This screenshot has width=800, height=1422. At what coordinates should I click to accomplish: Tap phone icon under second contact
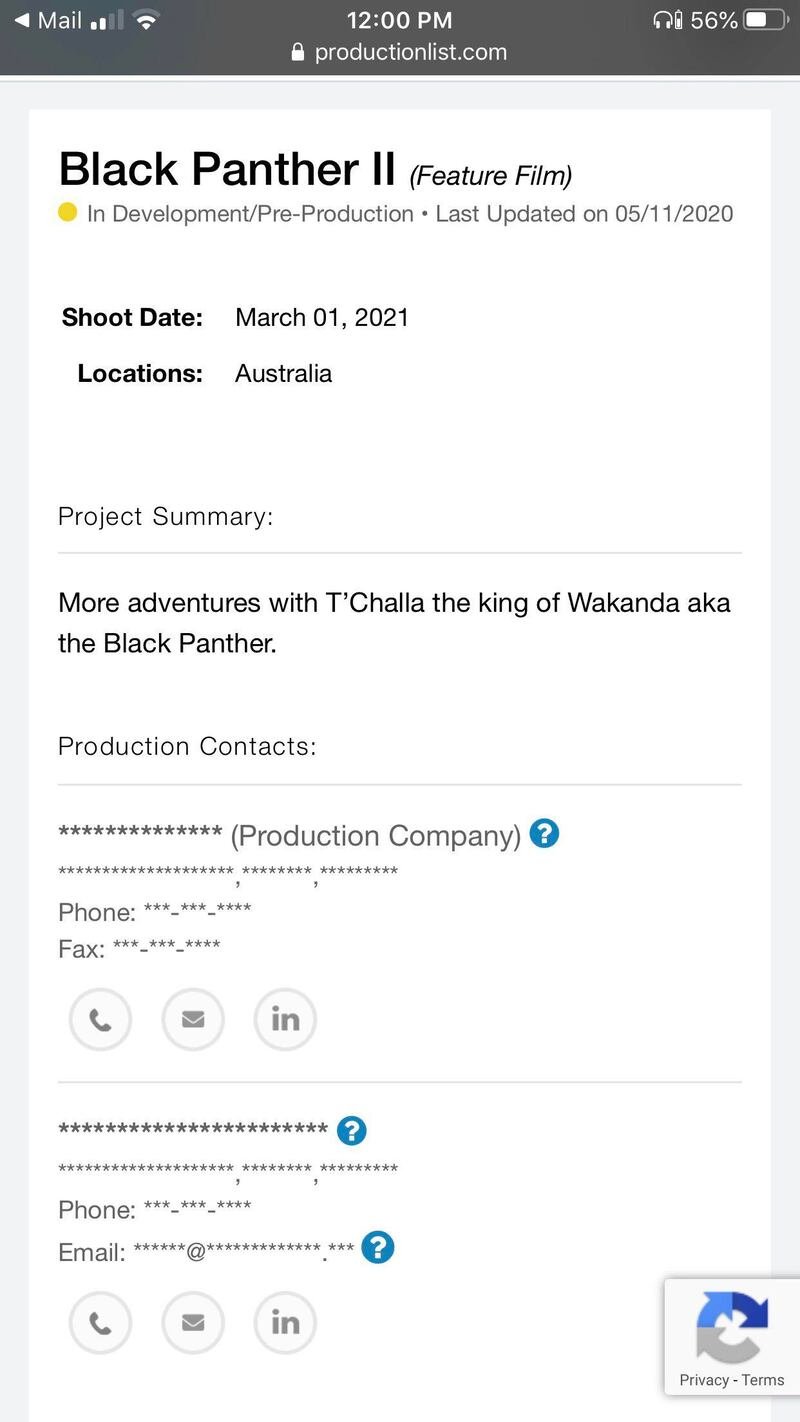(x=100, y=1323)
